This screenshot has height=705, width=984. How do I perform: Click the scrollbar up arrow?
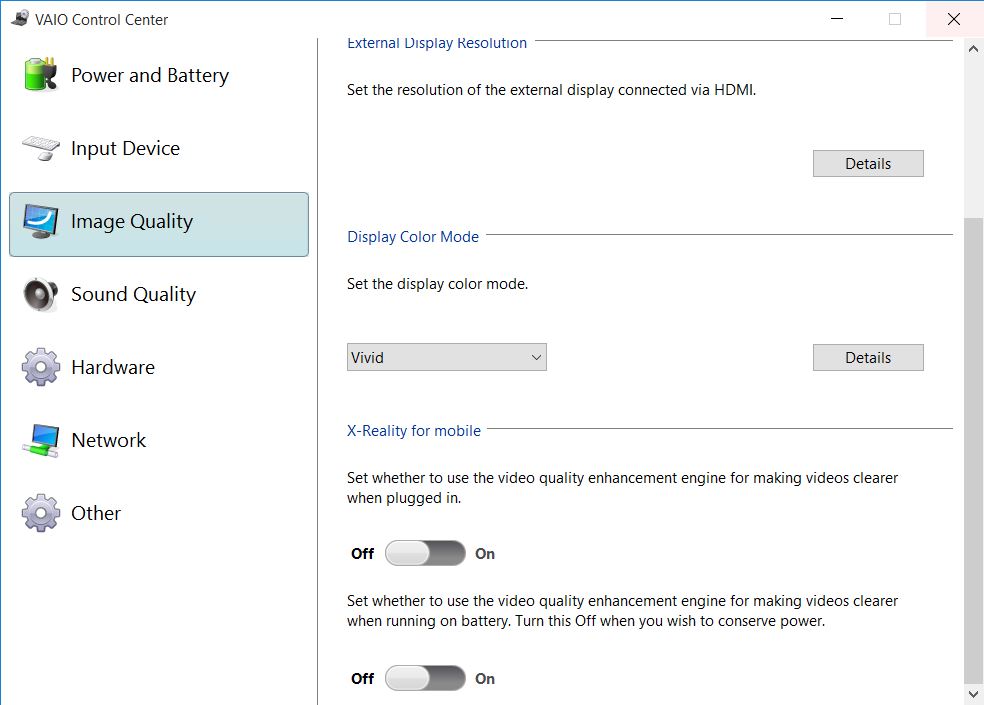tap(973, 48)
